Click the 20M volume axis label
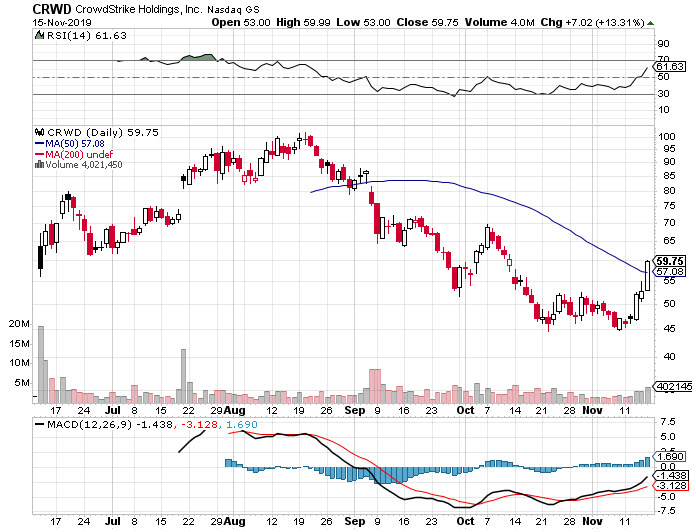The height and width of the screenshot is (532, 696). [x=19, y=324]
